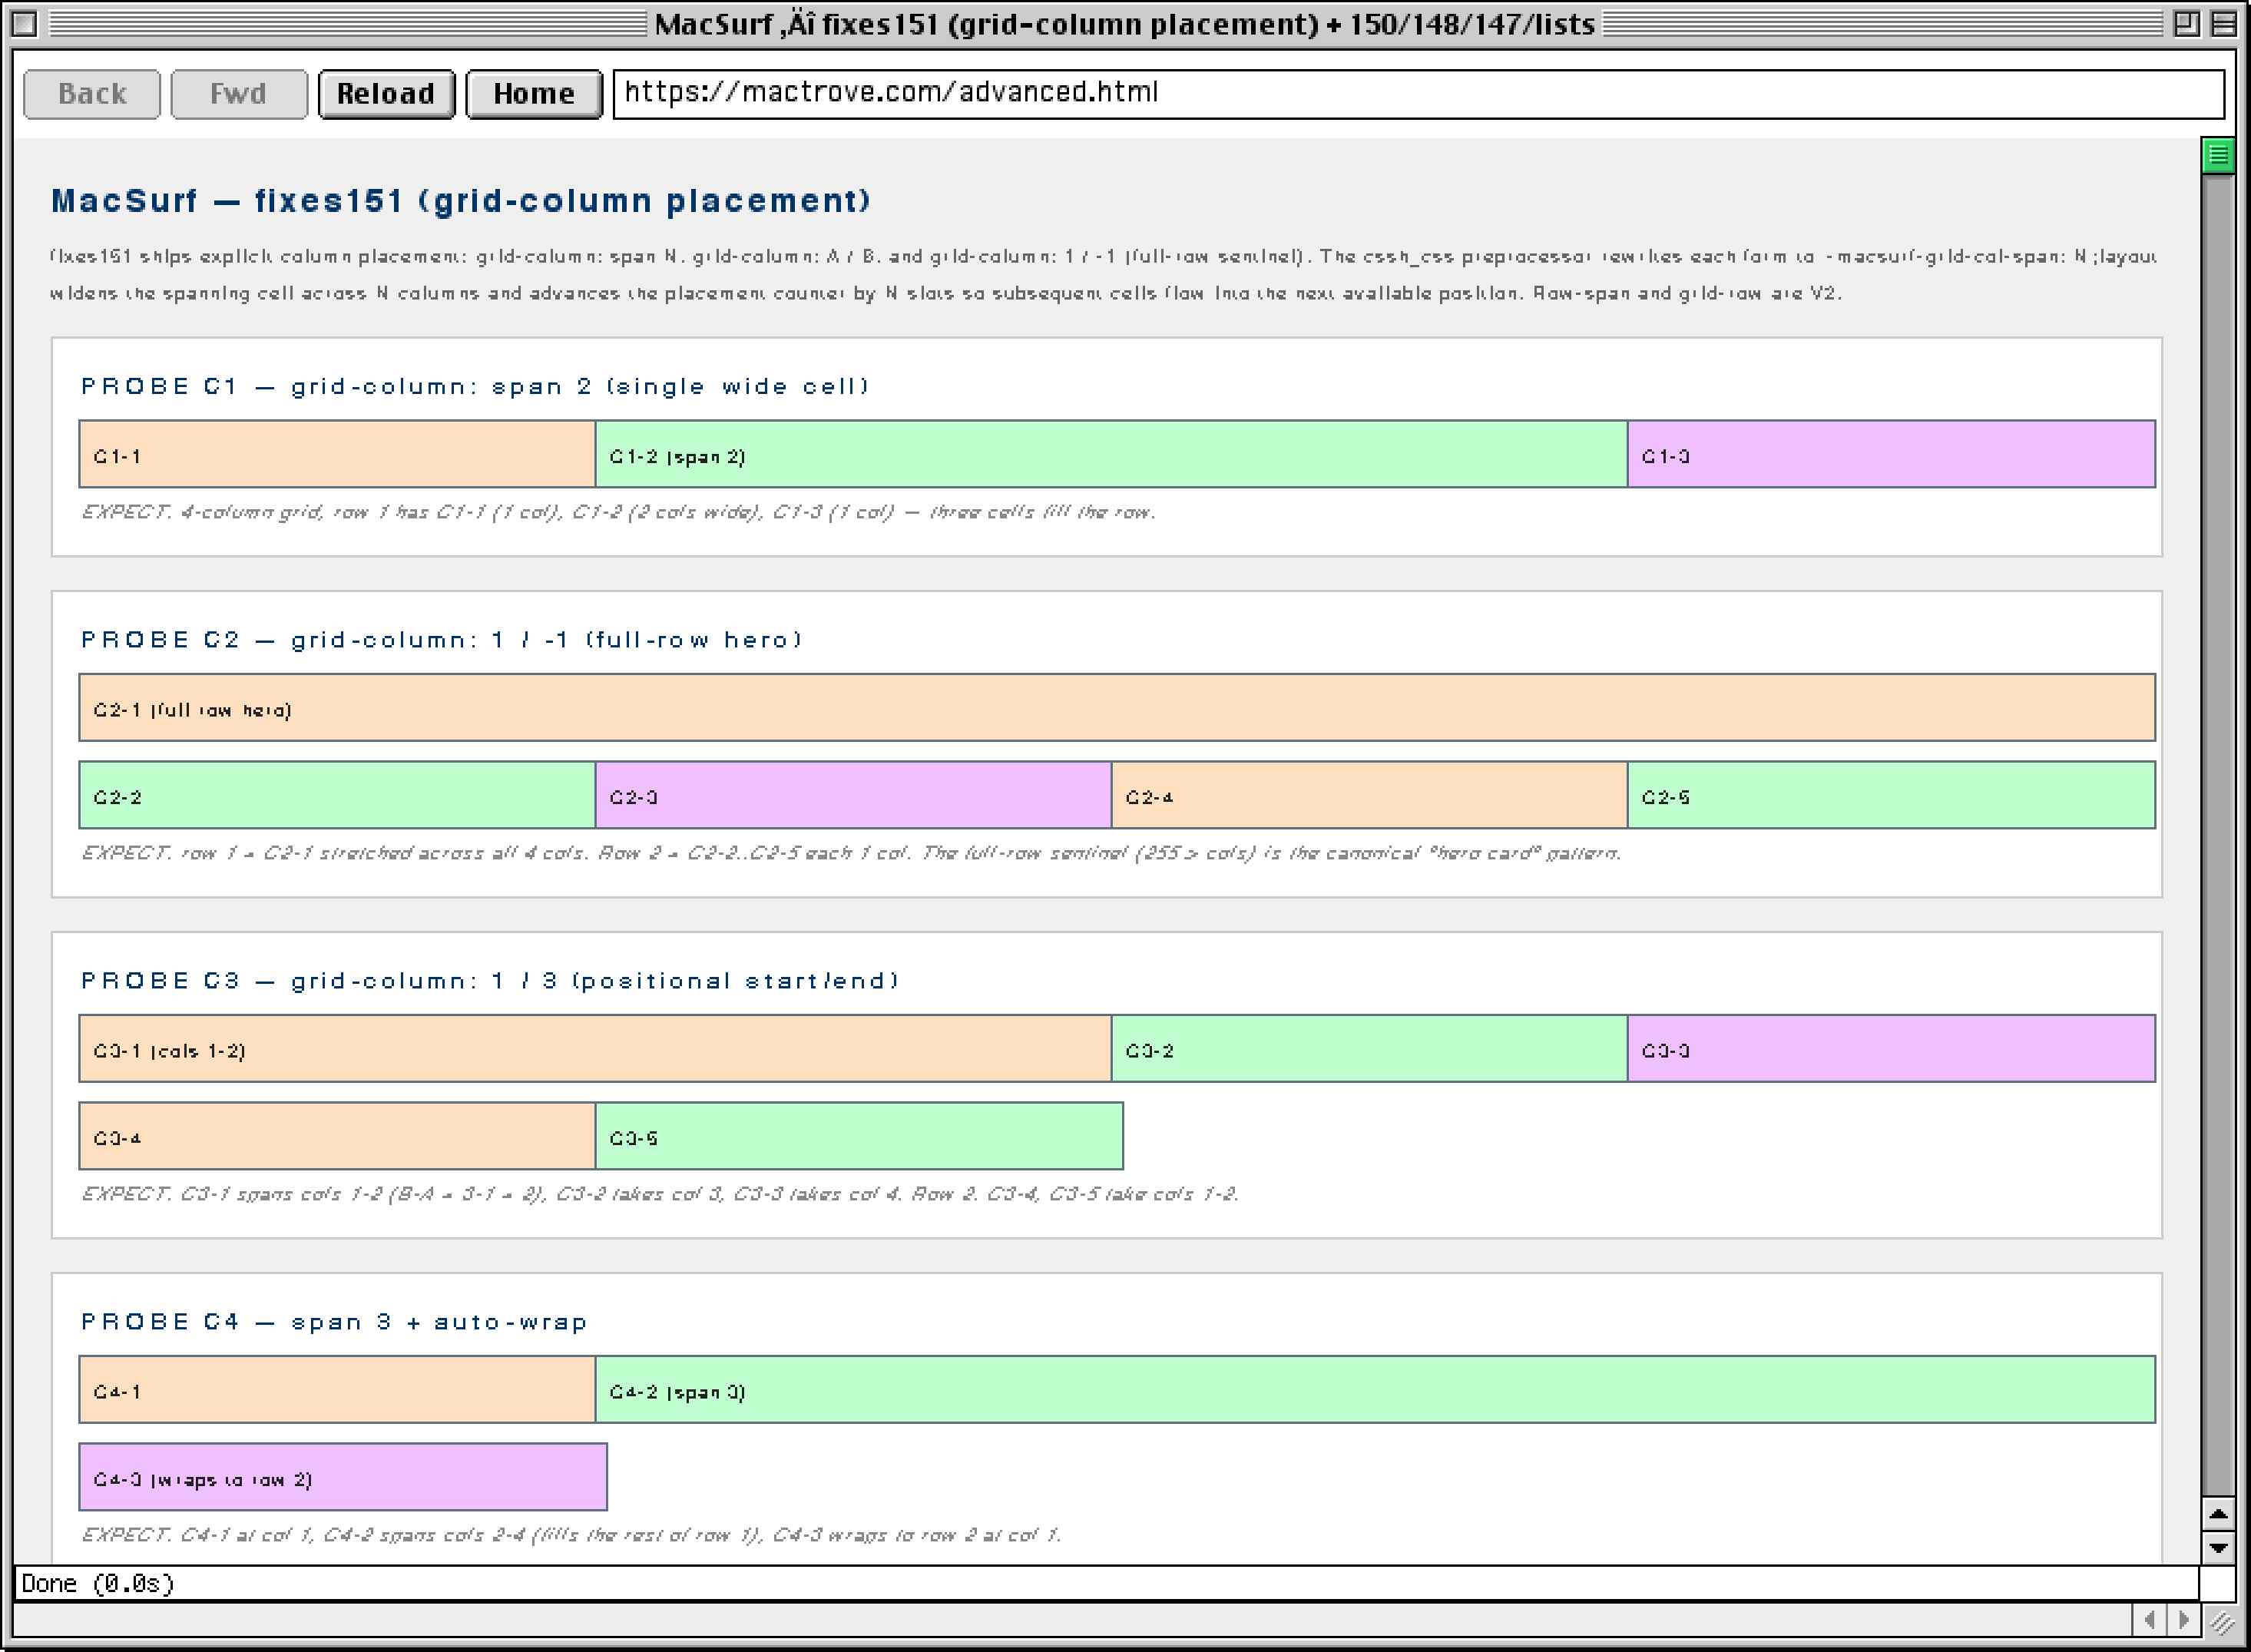
Task: Select the "C3-5" green cell
Action: [860, 1136]
